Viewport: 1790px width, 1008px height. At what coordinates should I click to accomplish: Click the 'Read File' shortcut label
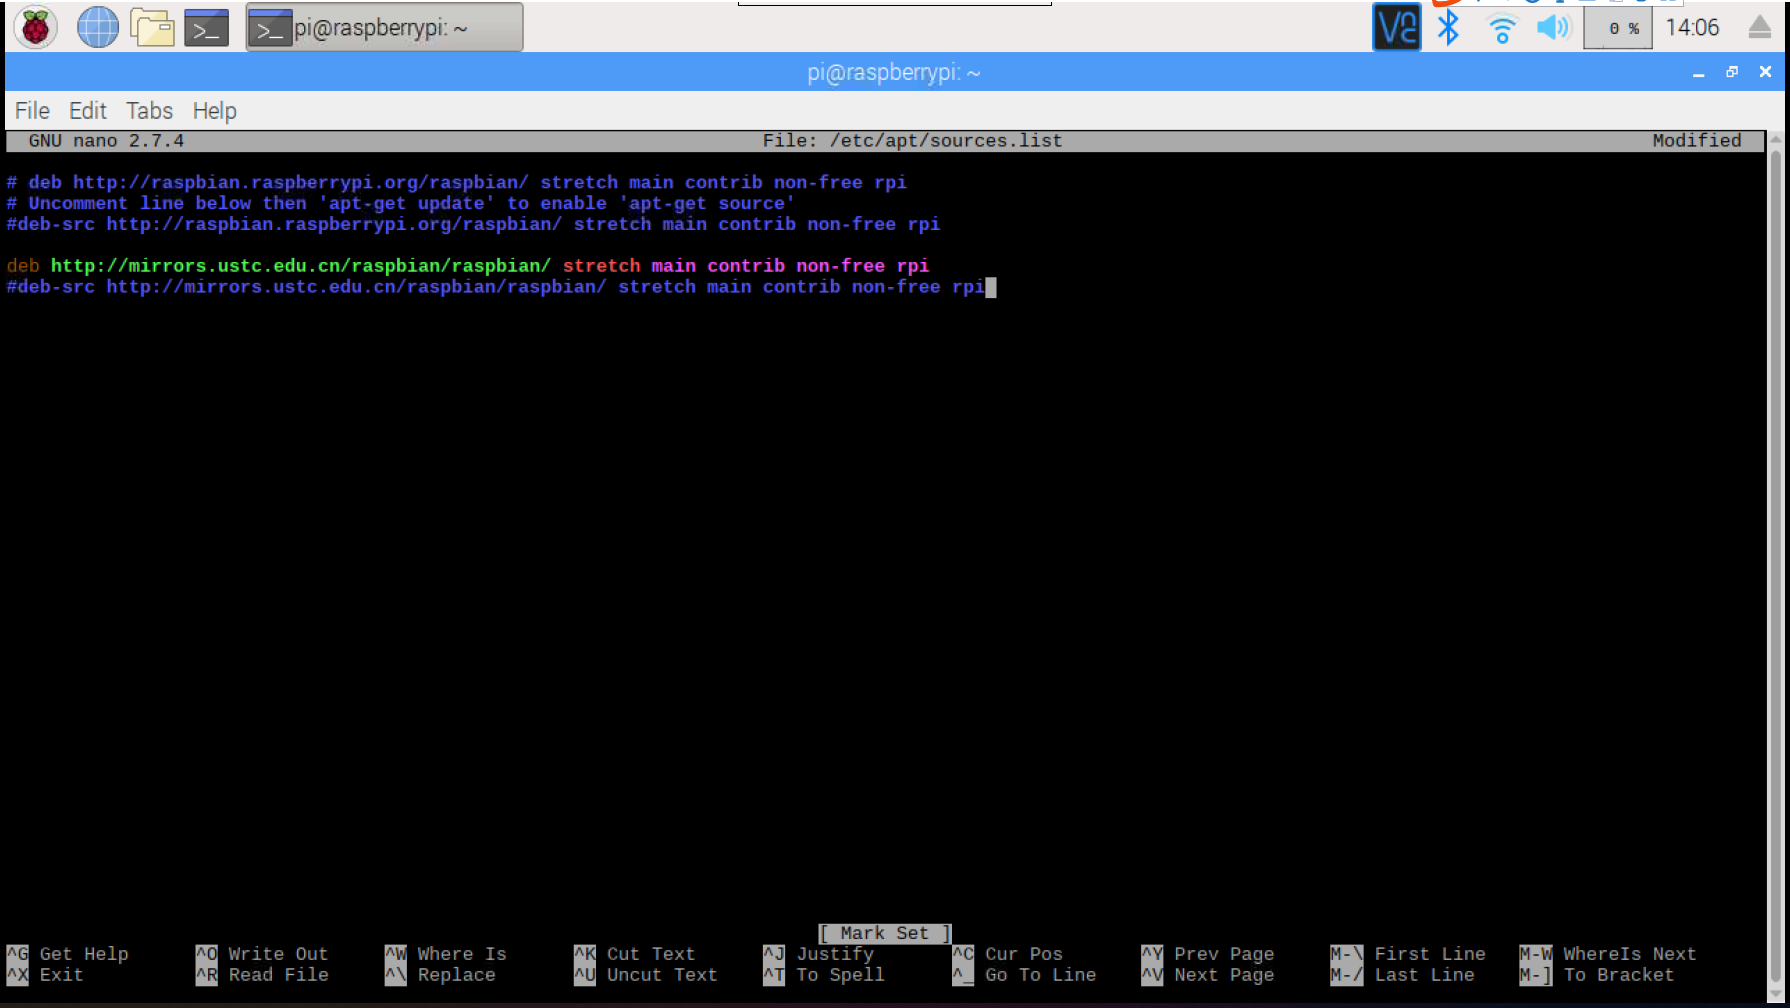coord(278,975)
